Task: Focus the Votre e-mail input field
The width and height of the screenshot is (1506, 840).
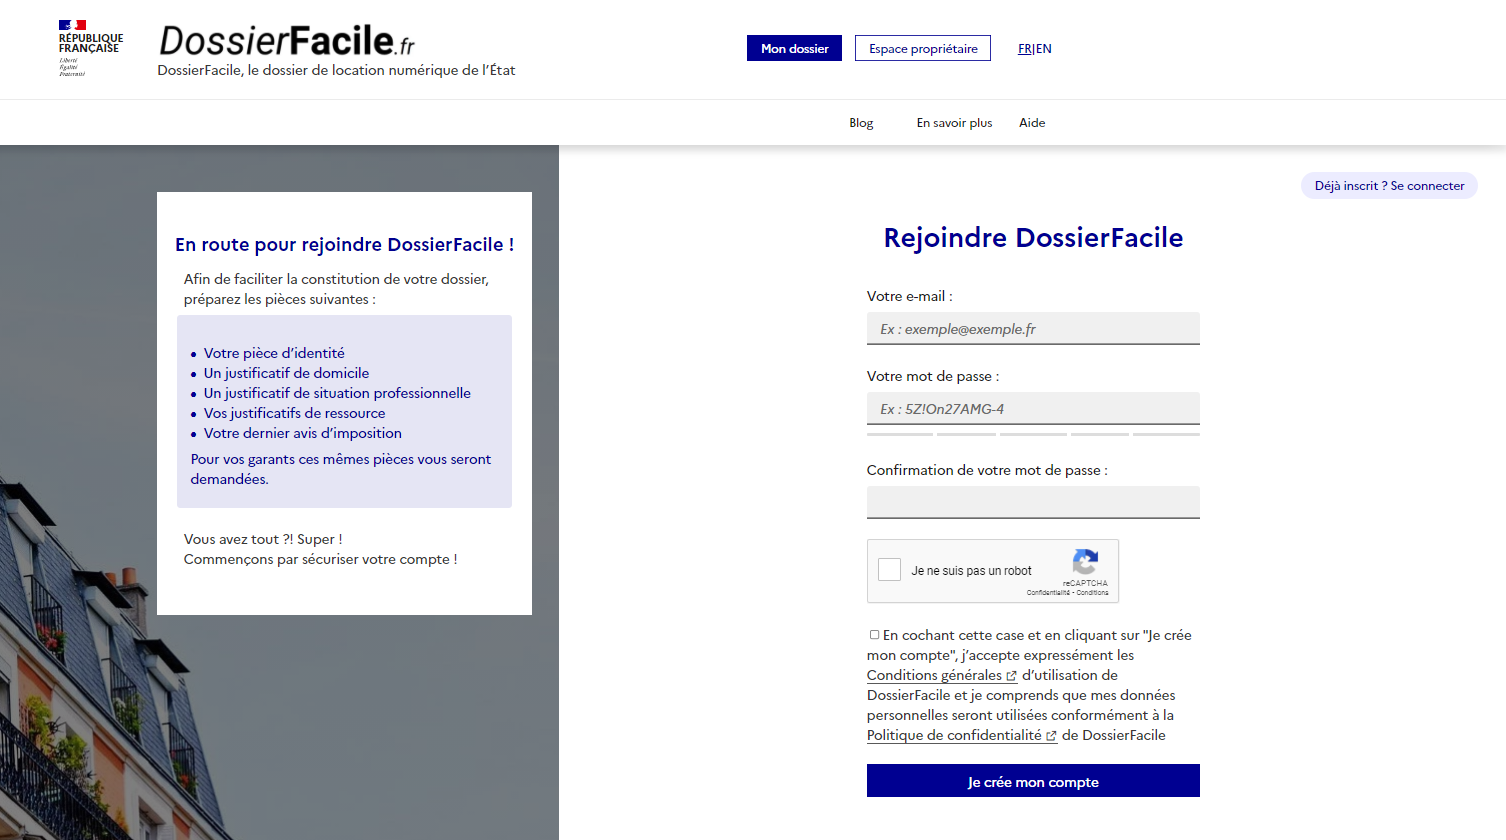Action: [1033, 328]
